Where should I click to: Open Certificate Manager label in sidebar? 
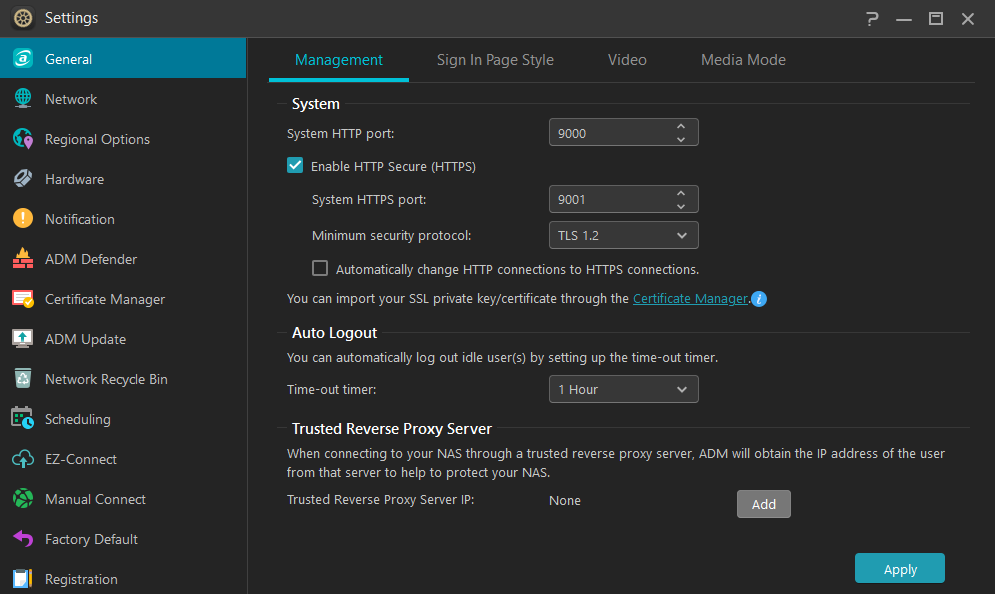point(105,299)
